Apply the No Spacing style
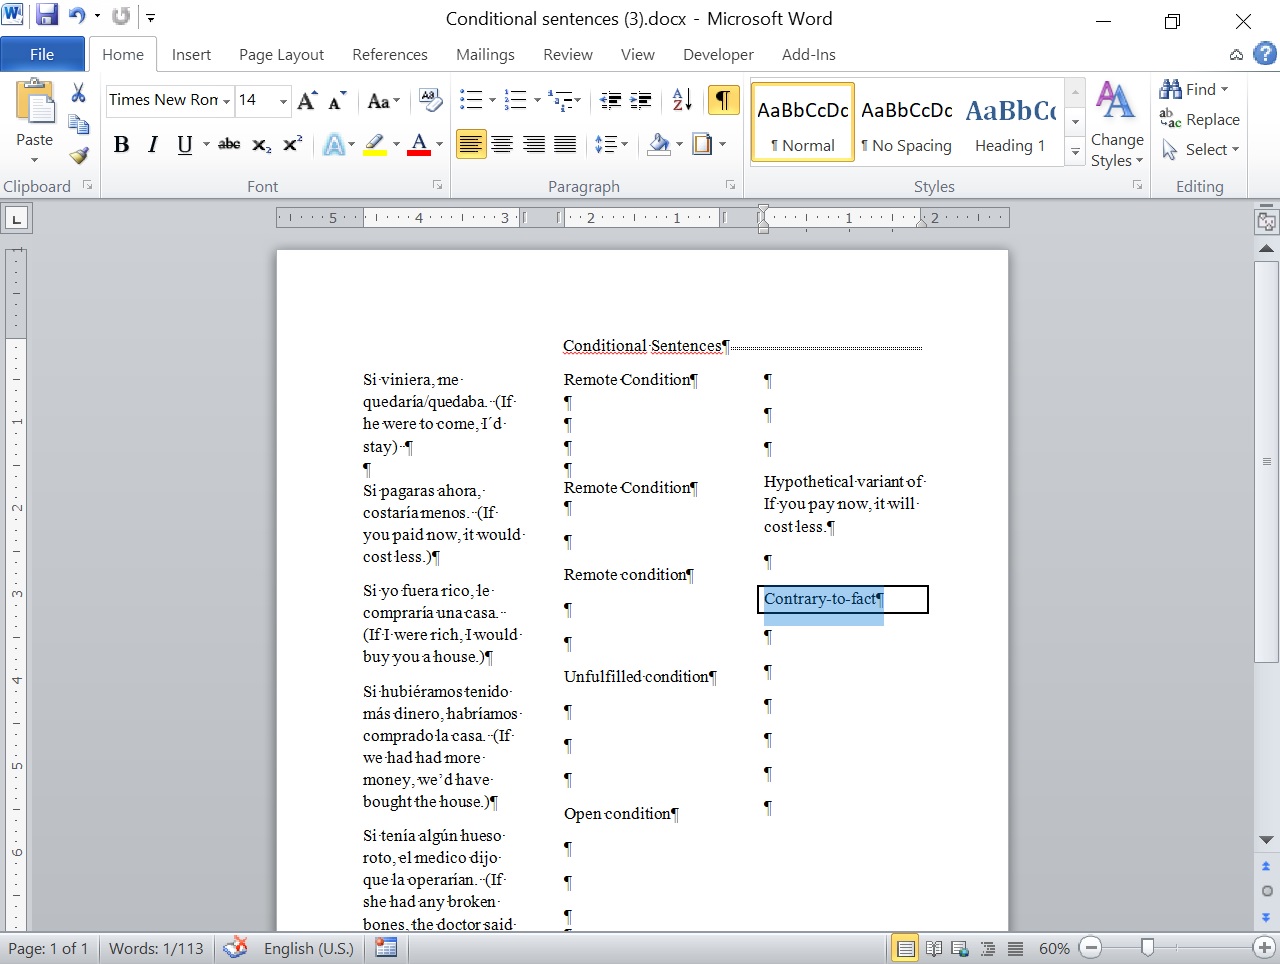This screenshot has height=964, width=1280. click(x=907, y=122)
